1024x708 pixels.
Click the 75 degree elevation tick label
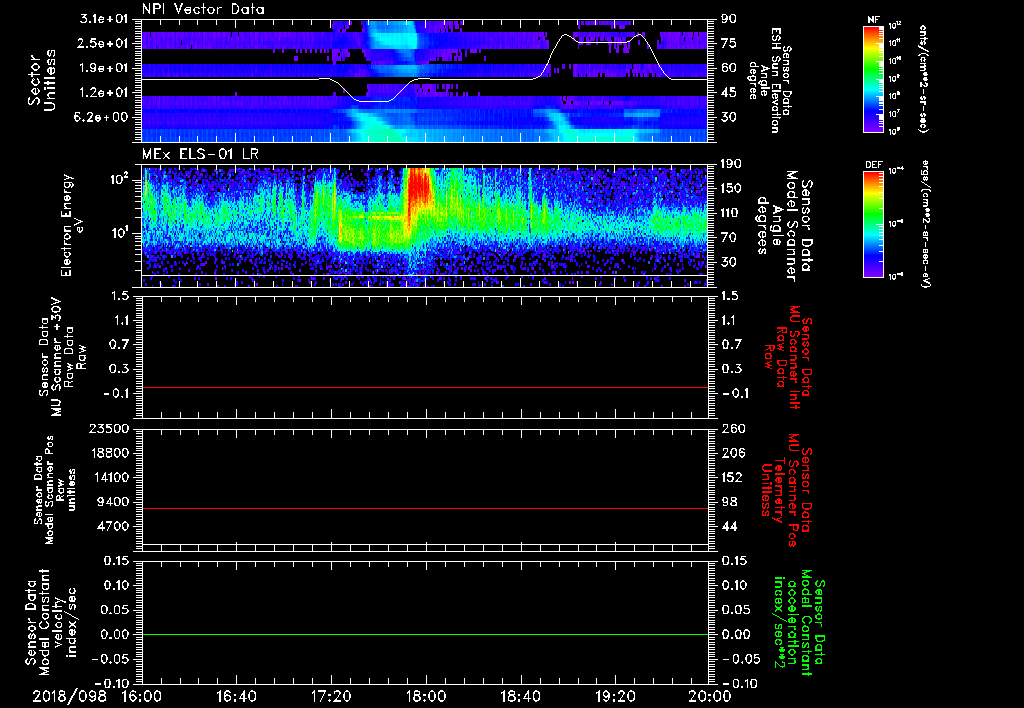(728, 43)
